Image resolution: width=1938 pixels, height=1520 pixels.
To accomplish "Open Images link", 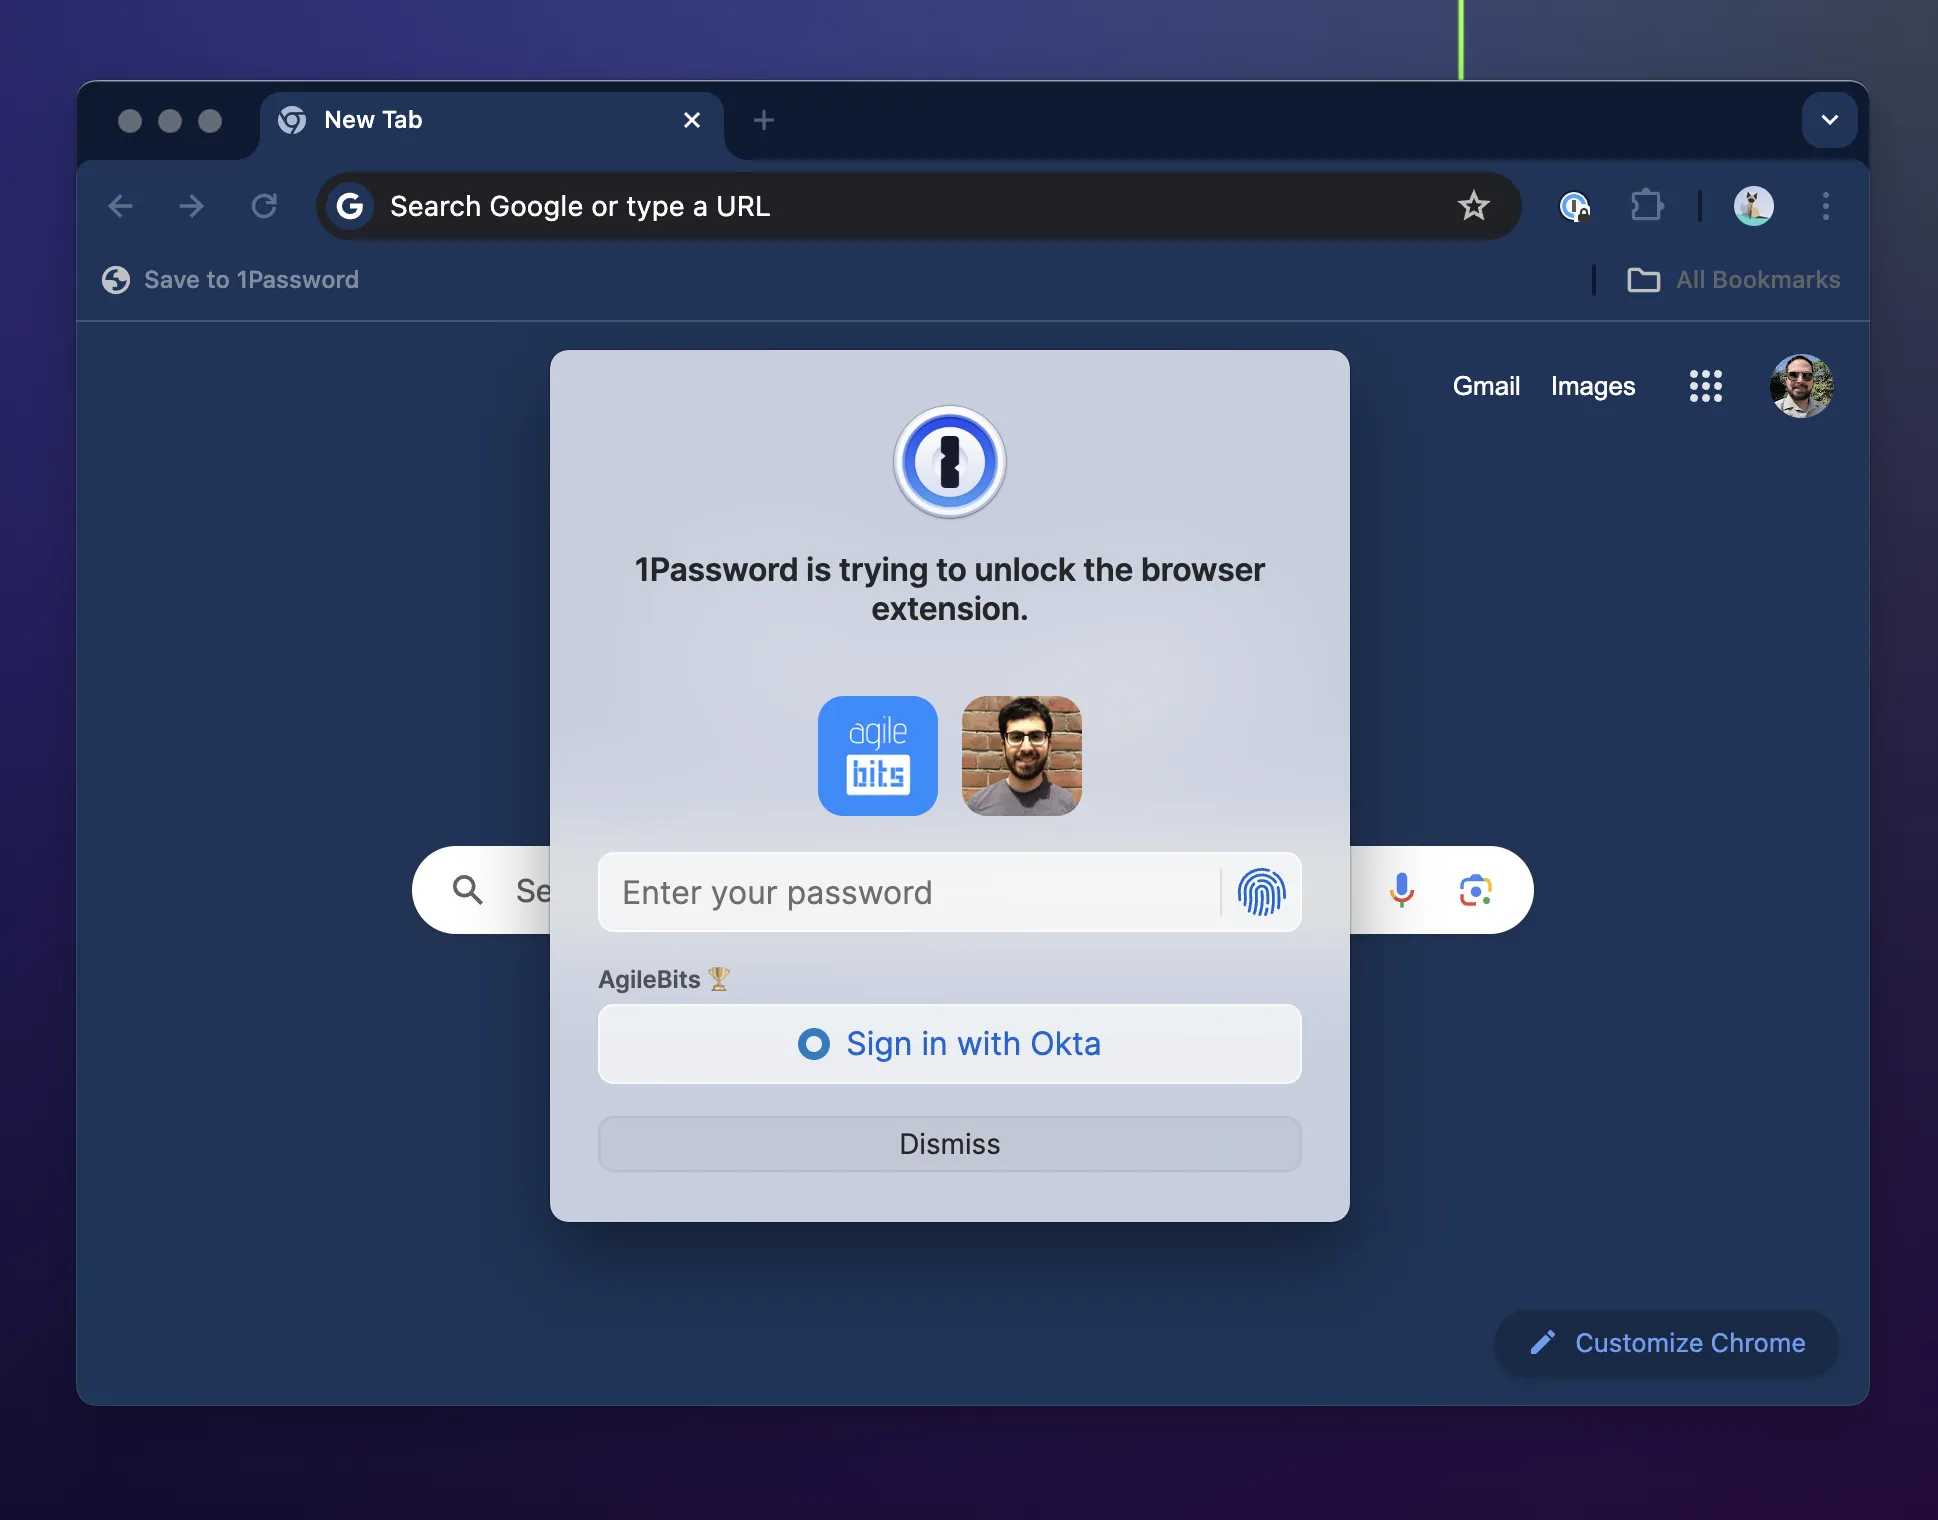I will [x=1593, y=386].
